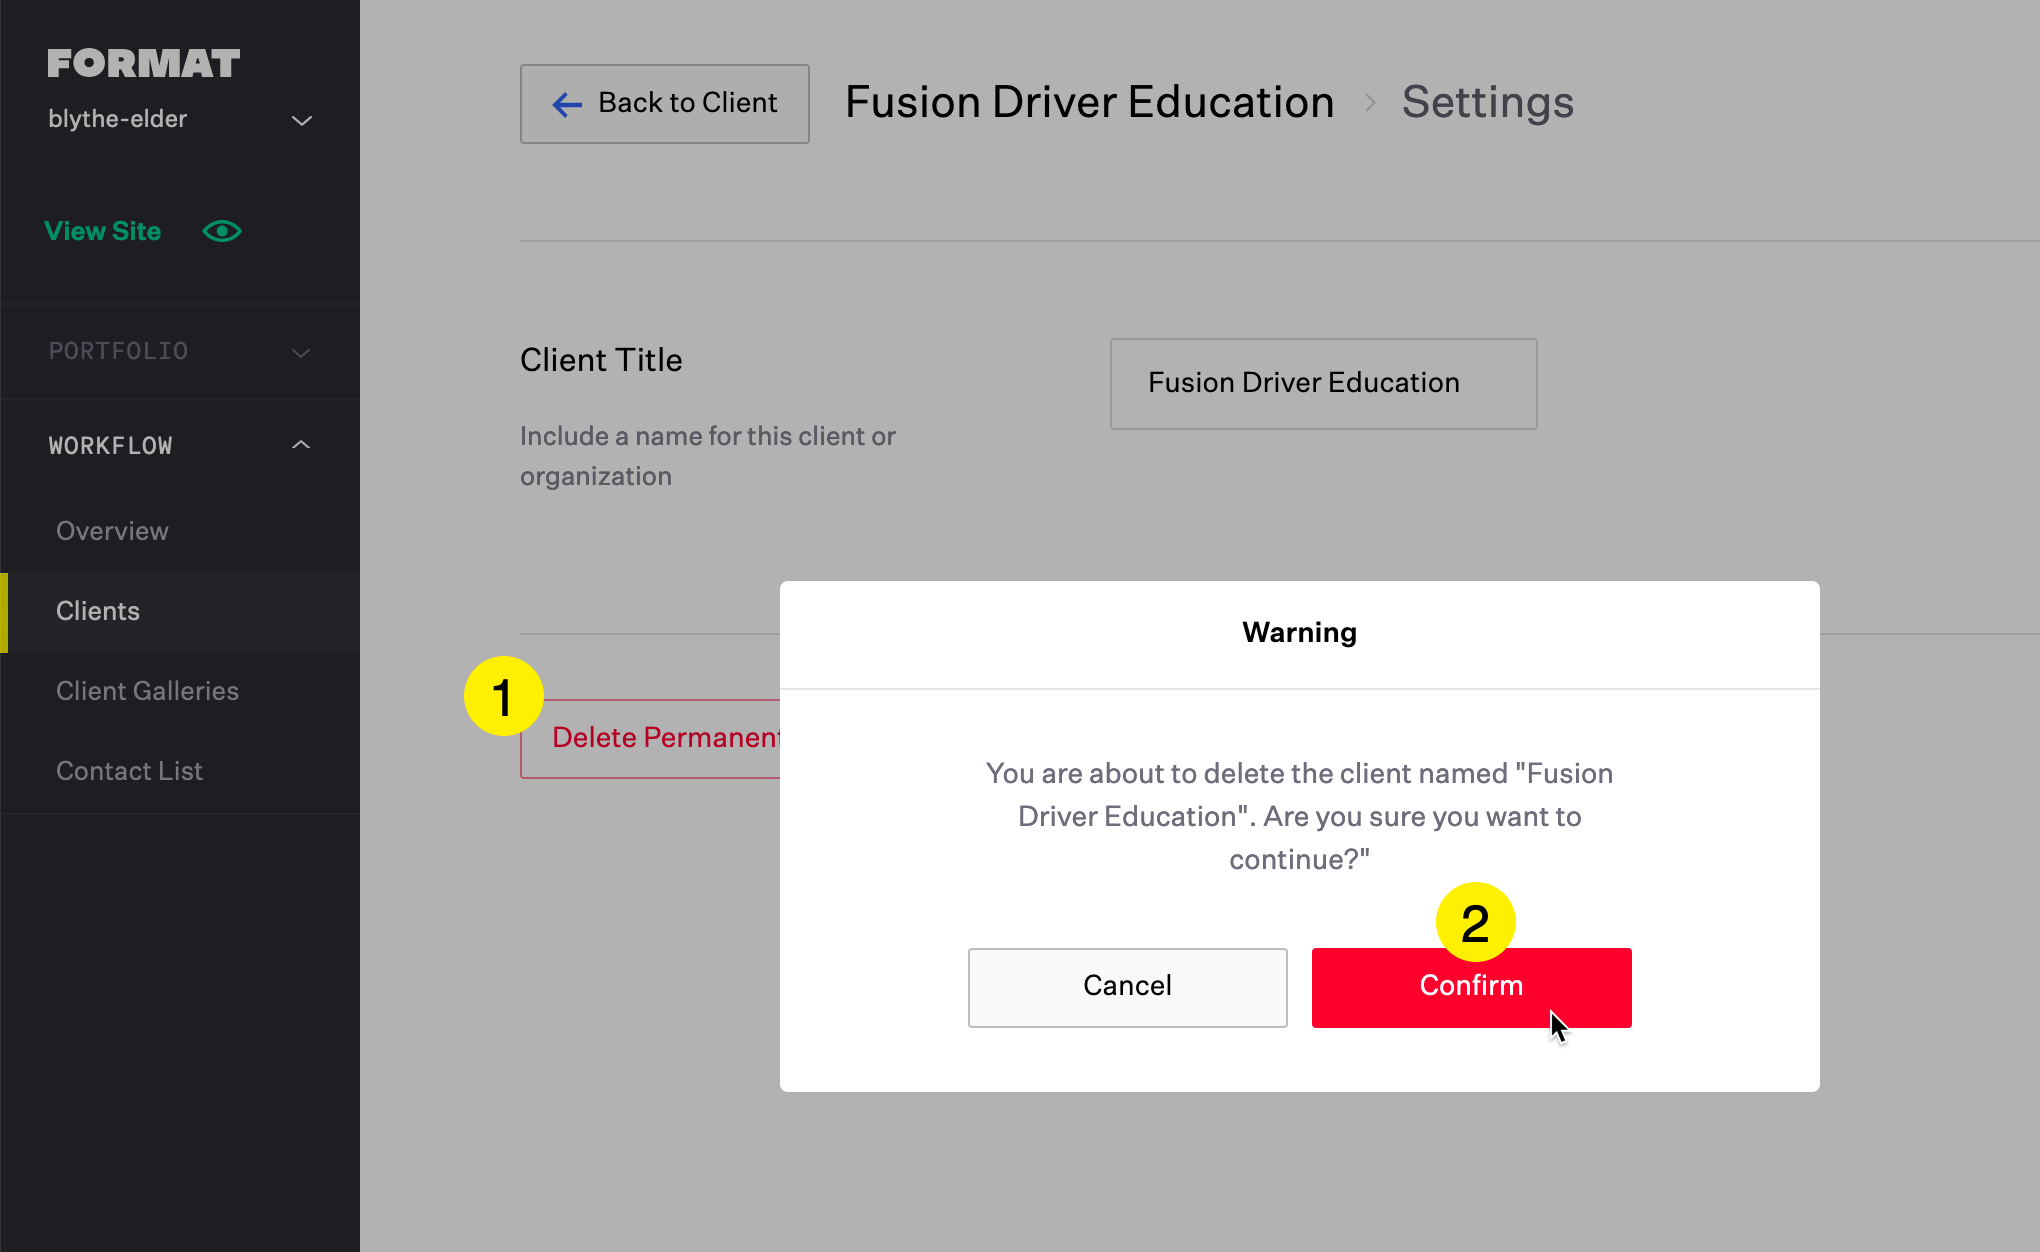The height and width of the screenshot is (1252, 2040).
Task: Click the Back to Client button
Action: tap(665, 104)
